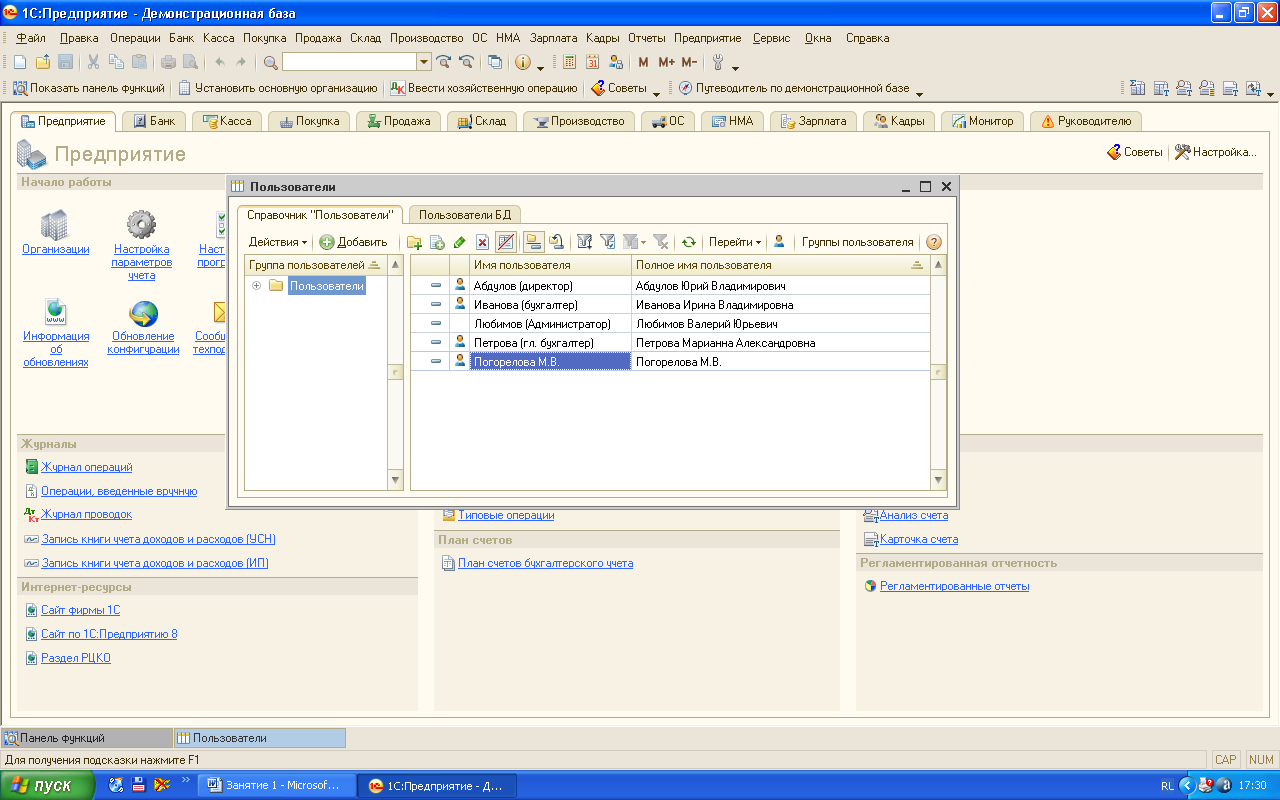Image resolution: width=1280 pixels, height=800 pixels.
Task: Click the user person icon next to Перейти
Action: coord(779,242)
